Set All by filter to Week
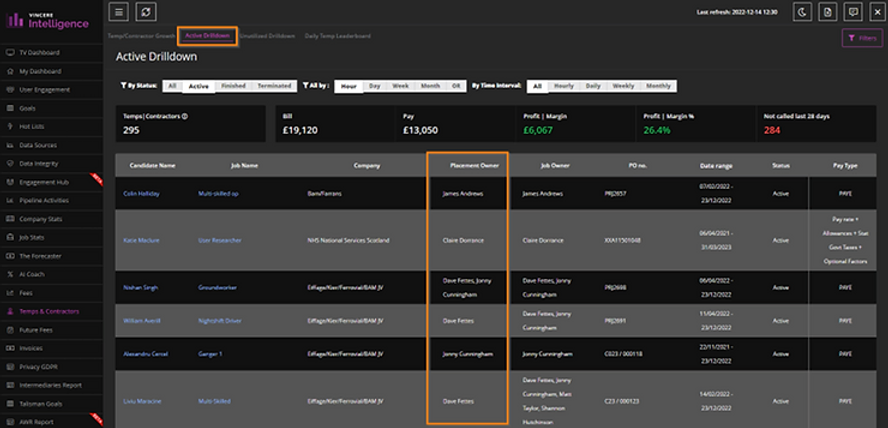888x428 pixels. [402, 86]
